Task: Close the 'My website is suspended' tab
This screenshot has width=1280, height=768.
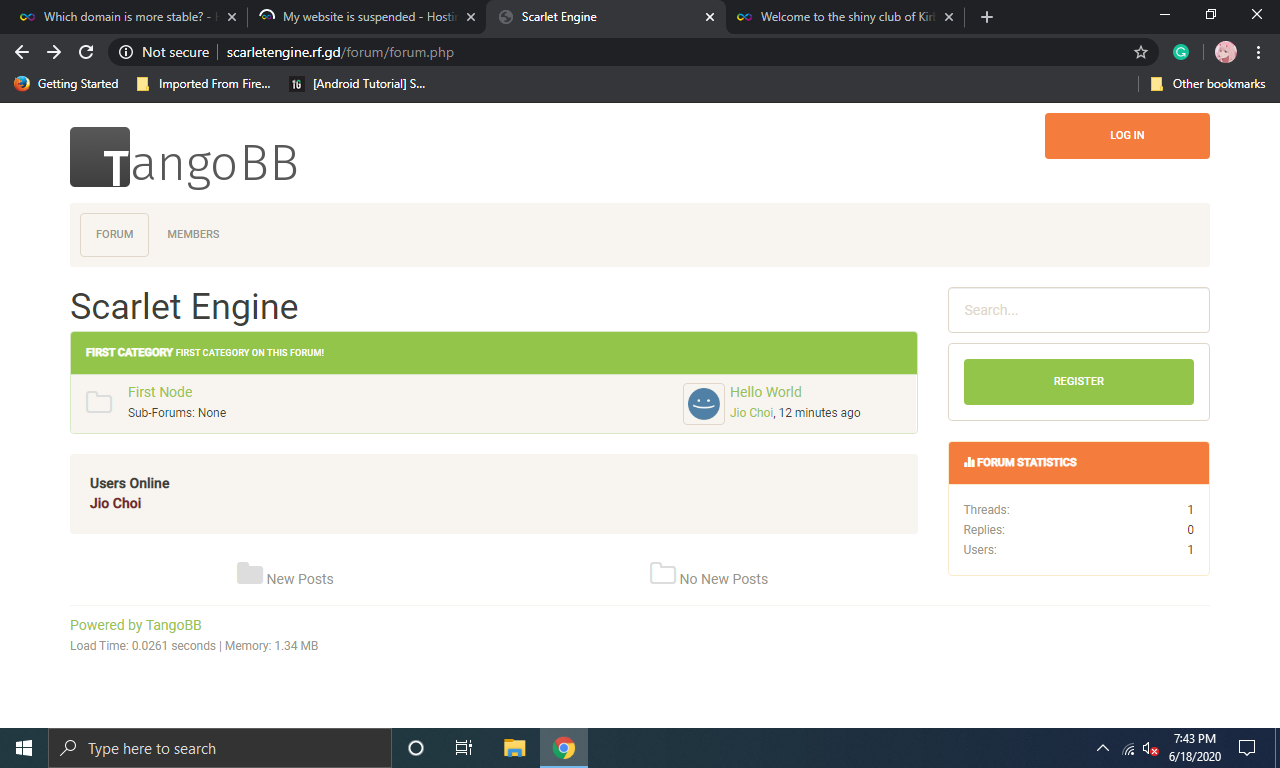Action: click(x=471, y=17)
